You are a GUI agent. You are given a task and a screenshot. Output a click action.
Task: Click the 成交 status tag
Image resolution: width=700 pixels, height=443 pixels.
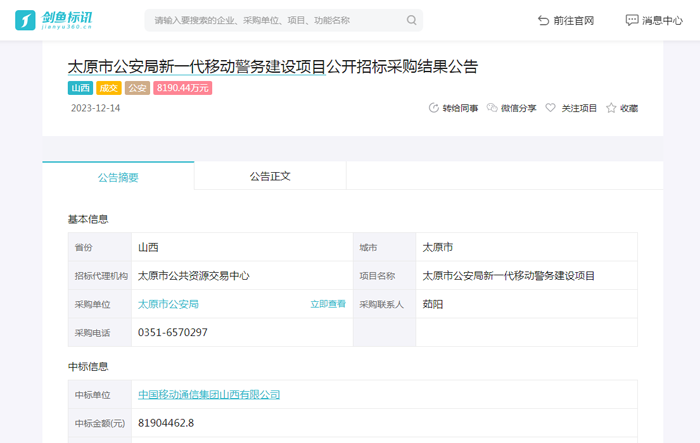(108, 88)
